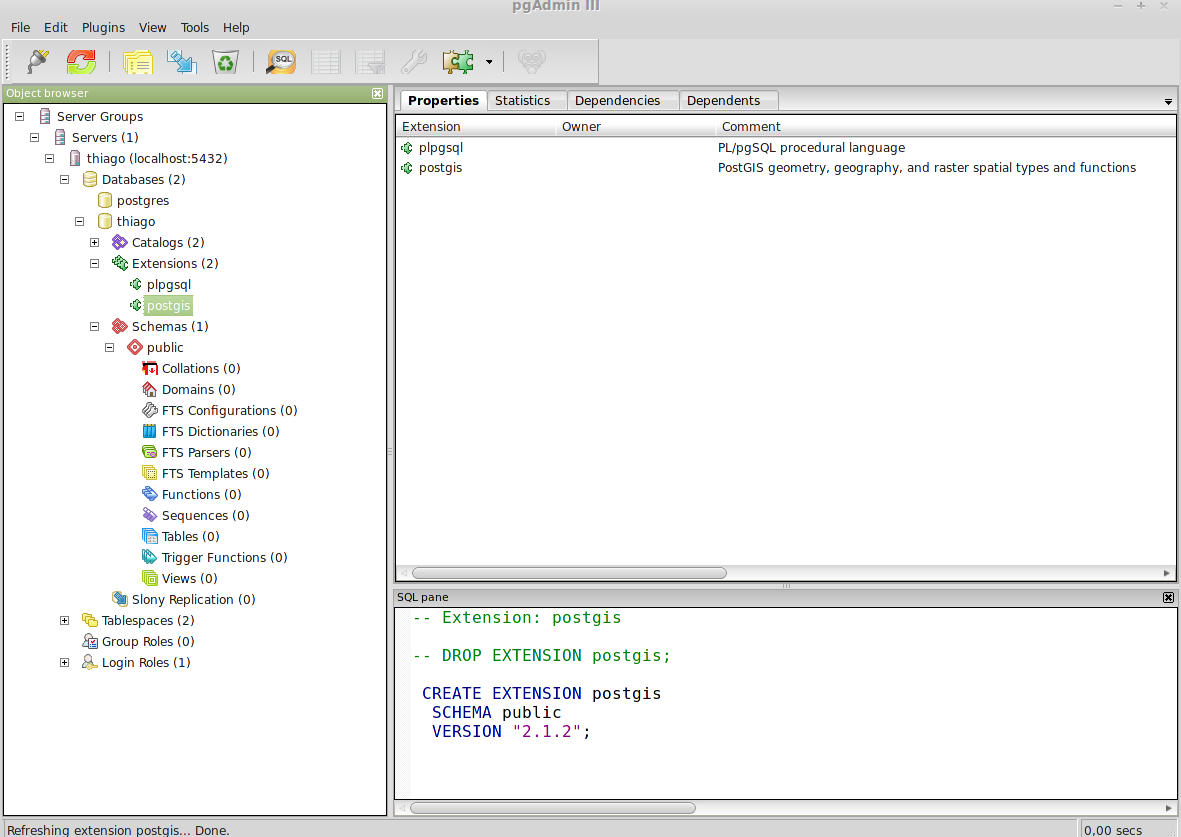Switch to the Statistics tab

coord(523,100)
